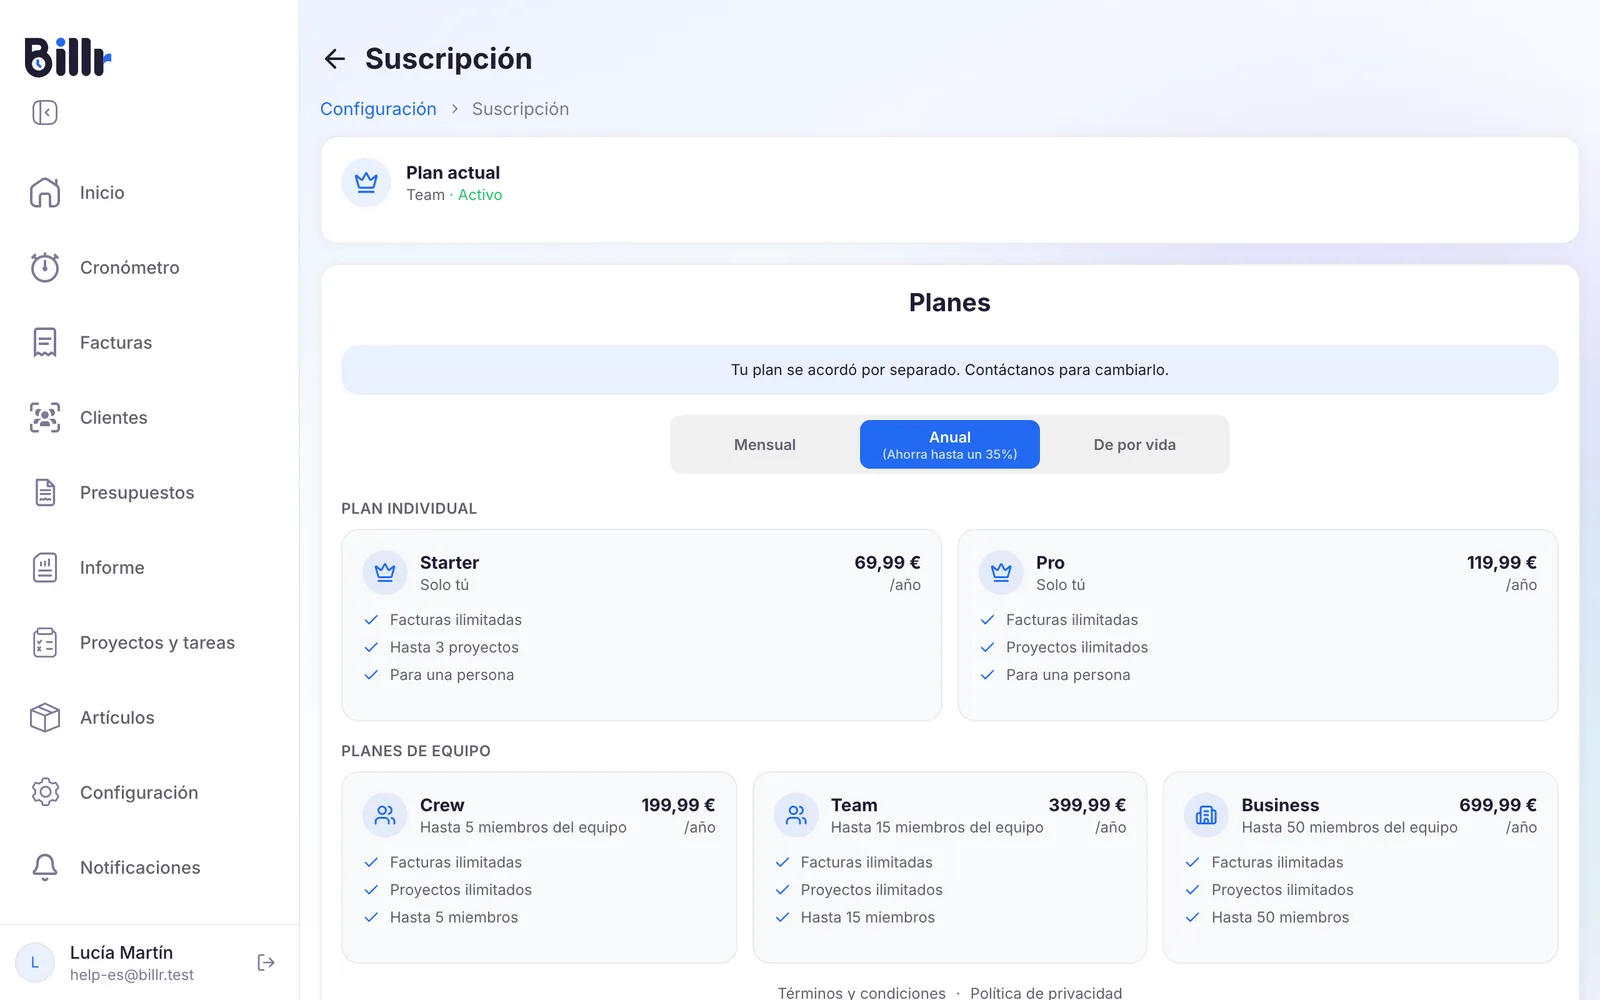1600x1000 pixels.
Task: Click the PLANES DE EQUIPO heading
Action: (416, 751)
